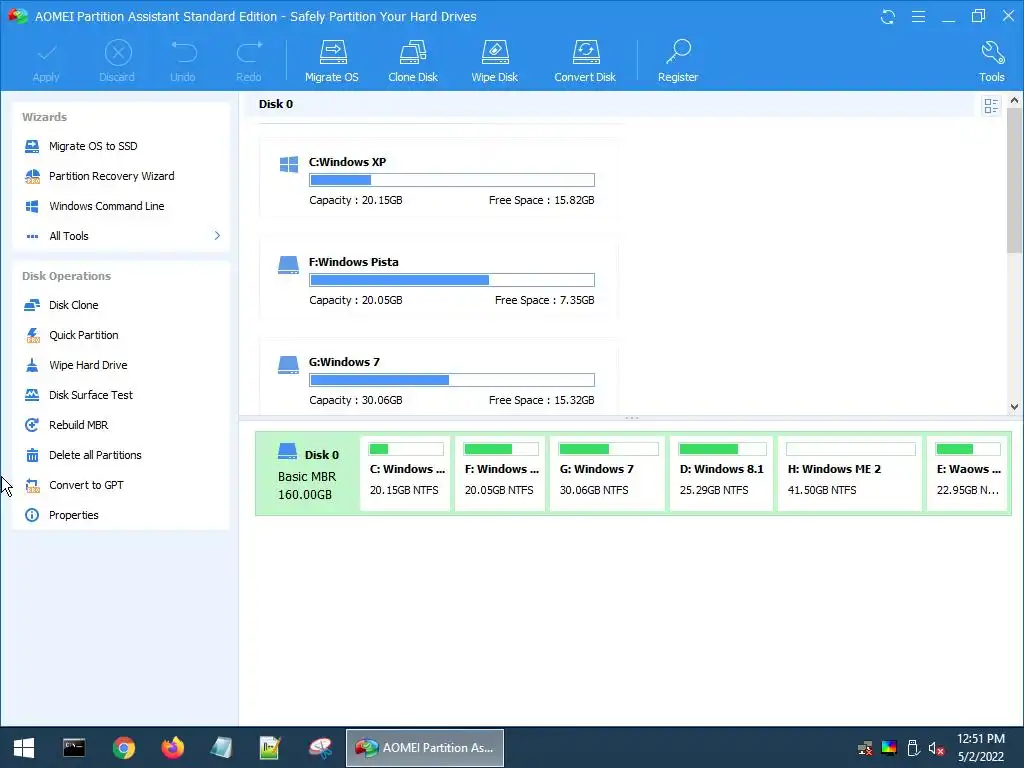Viewport: 1024px width, 768px height.
Task: Open the Windows Start menu
Action: click(24, 748)
